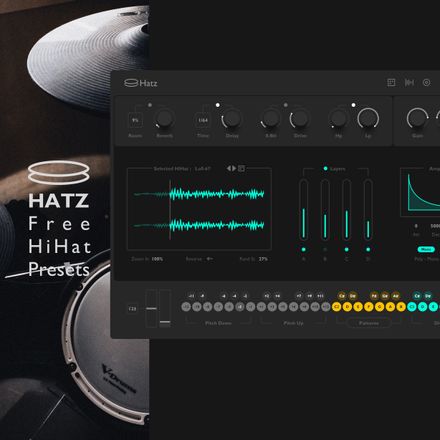440x440 pixels.
Task: Toggle the Delay section power dot
Action: 218,105
